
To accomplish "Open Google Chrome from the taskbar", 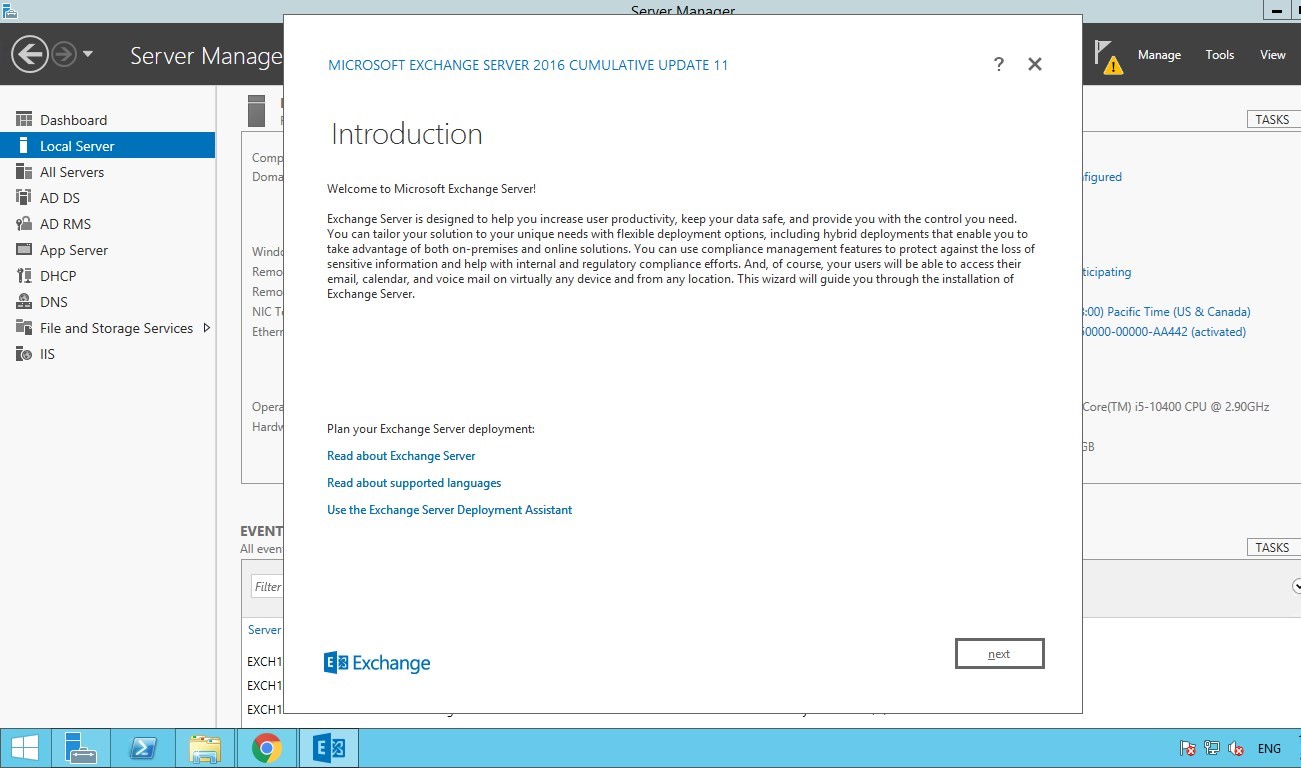I will [x=267, y=748].
